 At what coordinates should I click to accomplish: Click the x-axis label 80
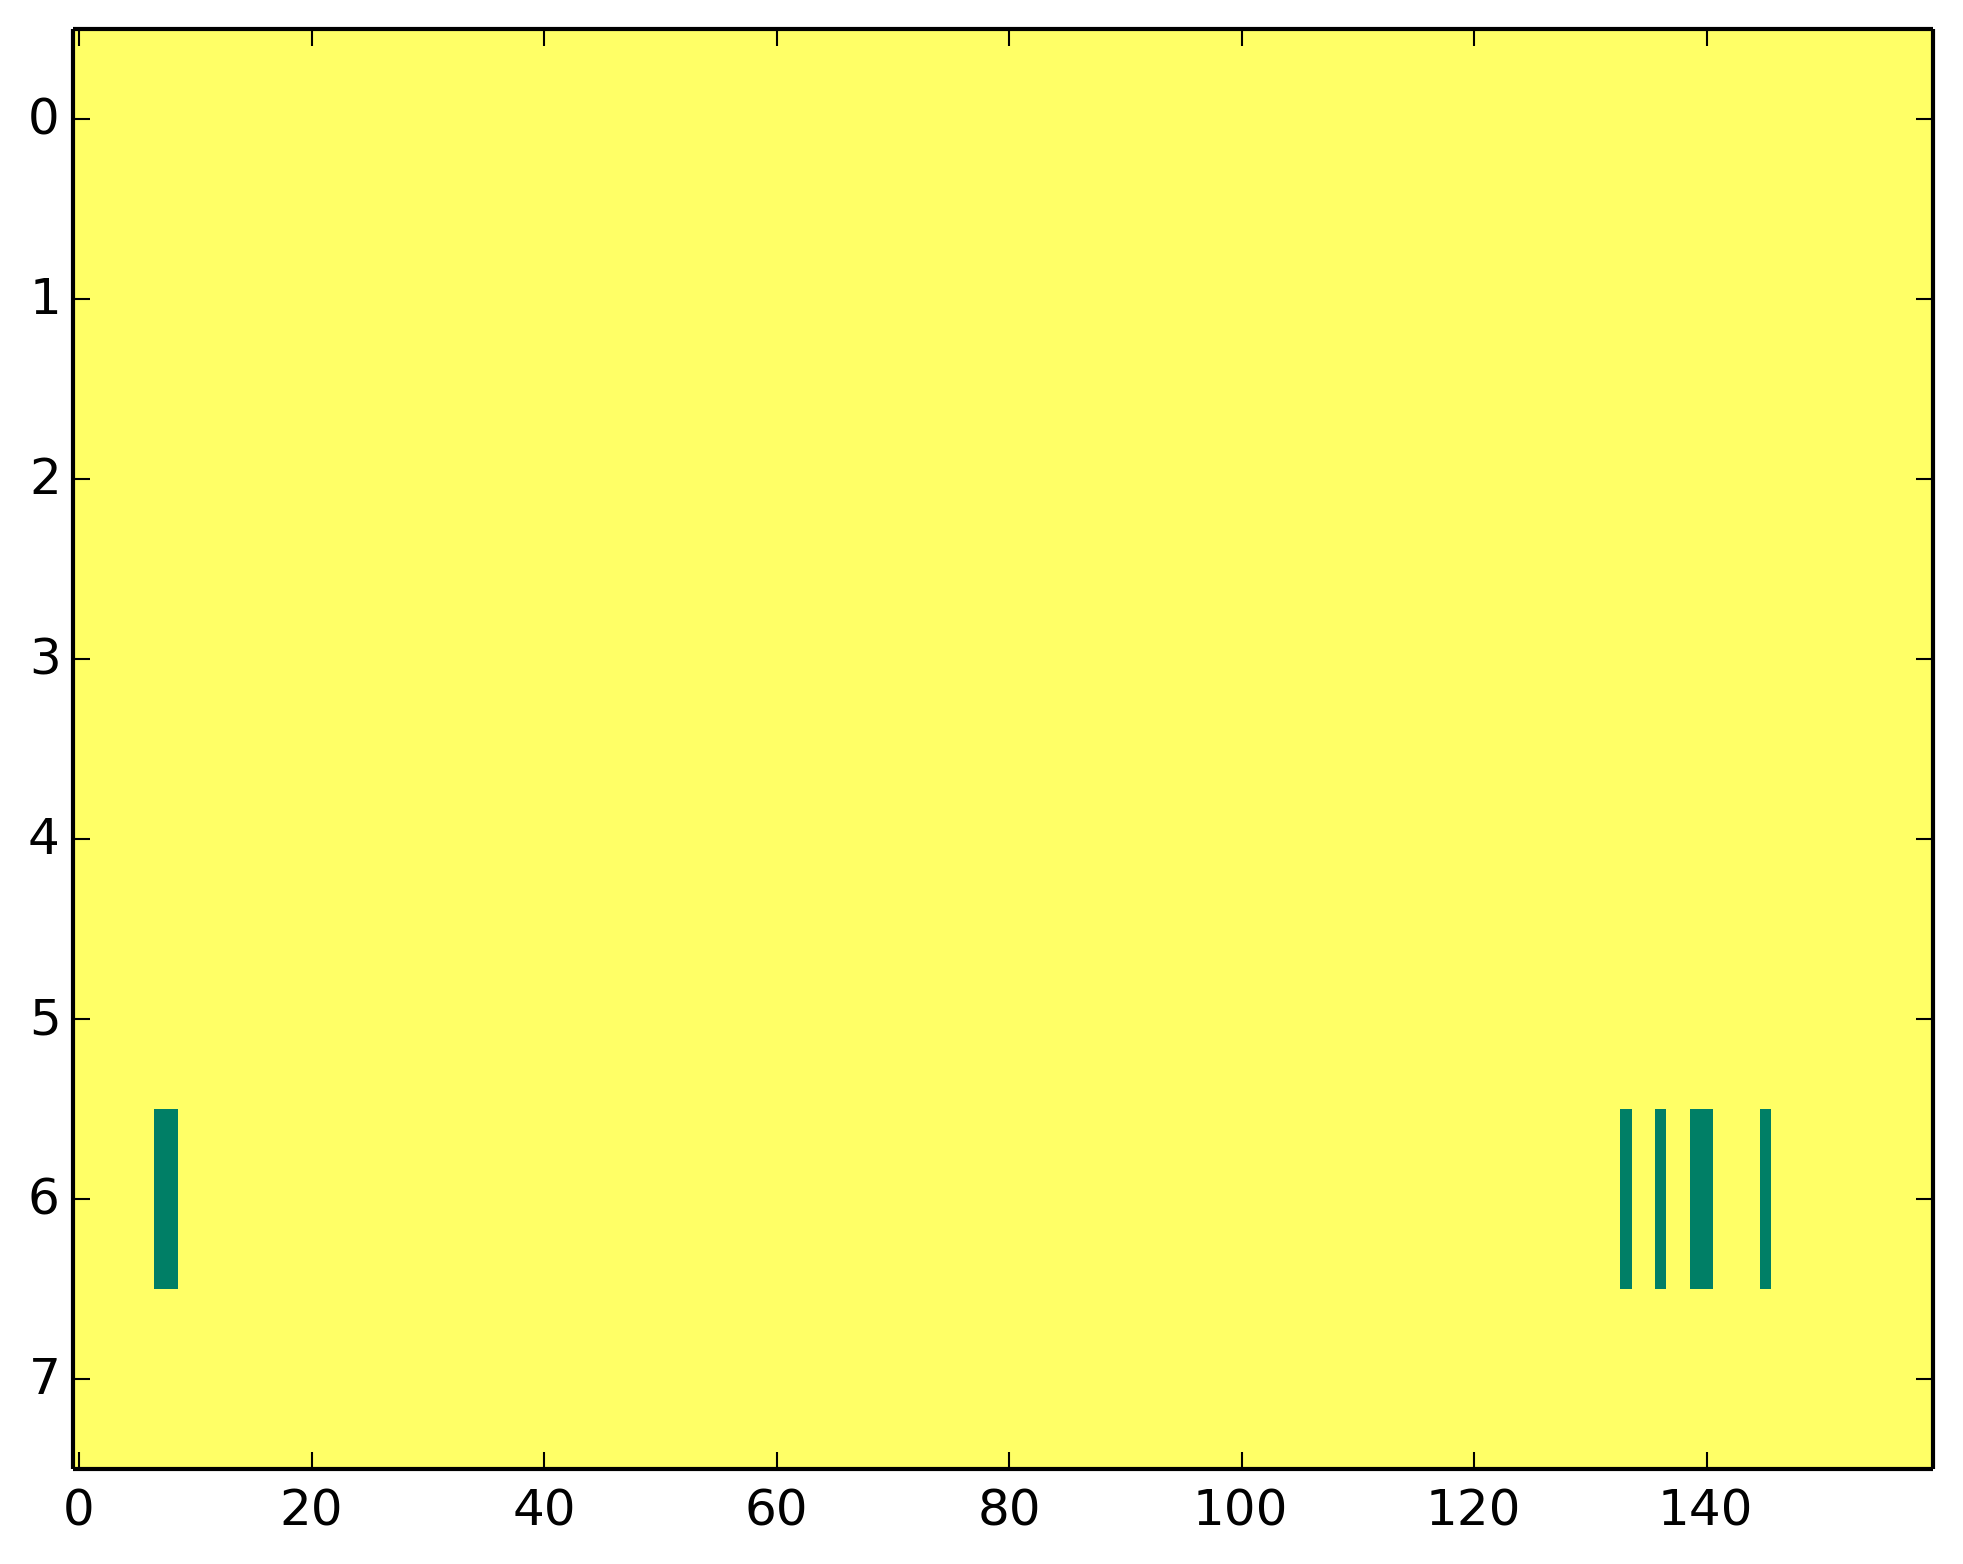[x=1009, y=1510]
